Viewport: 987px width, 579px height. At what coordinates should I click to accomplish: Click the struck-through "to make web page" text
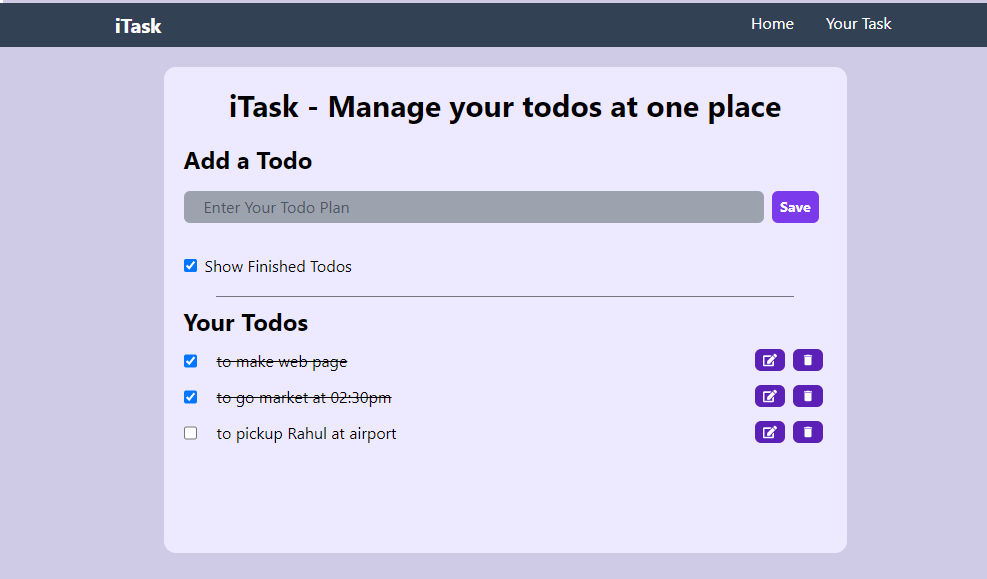[282, 361]
